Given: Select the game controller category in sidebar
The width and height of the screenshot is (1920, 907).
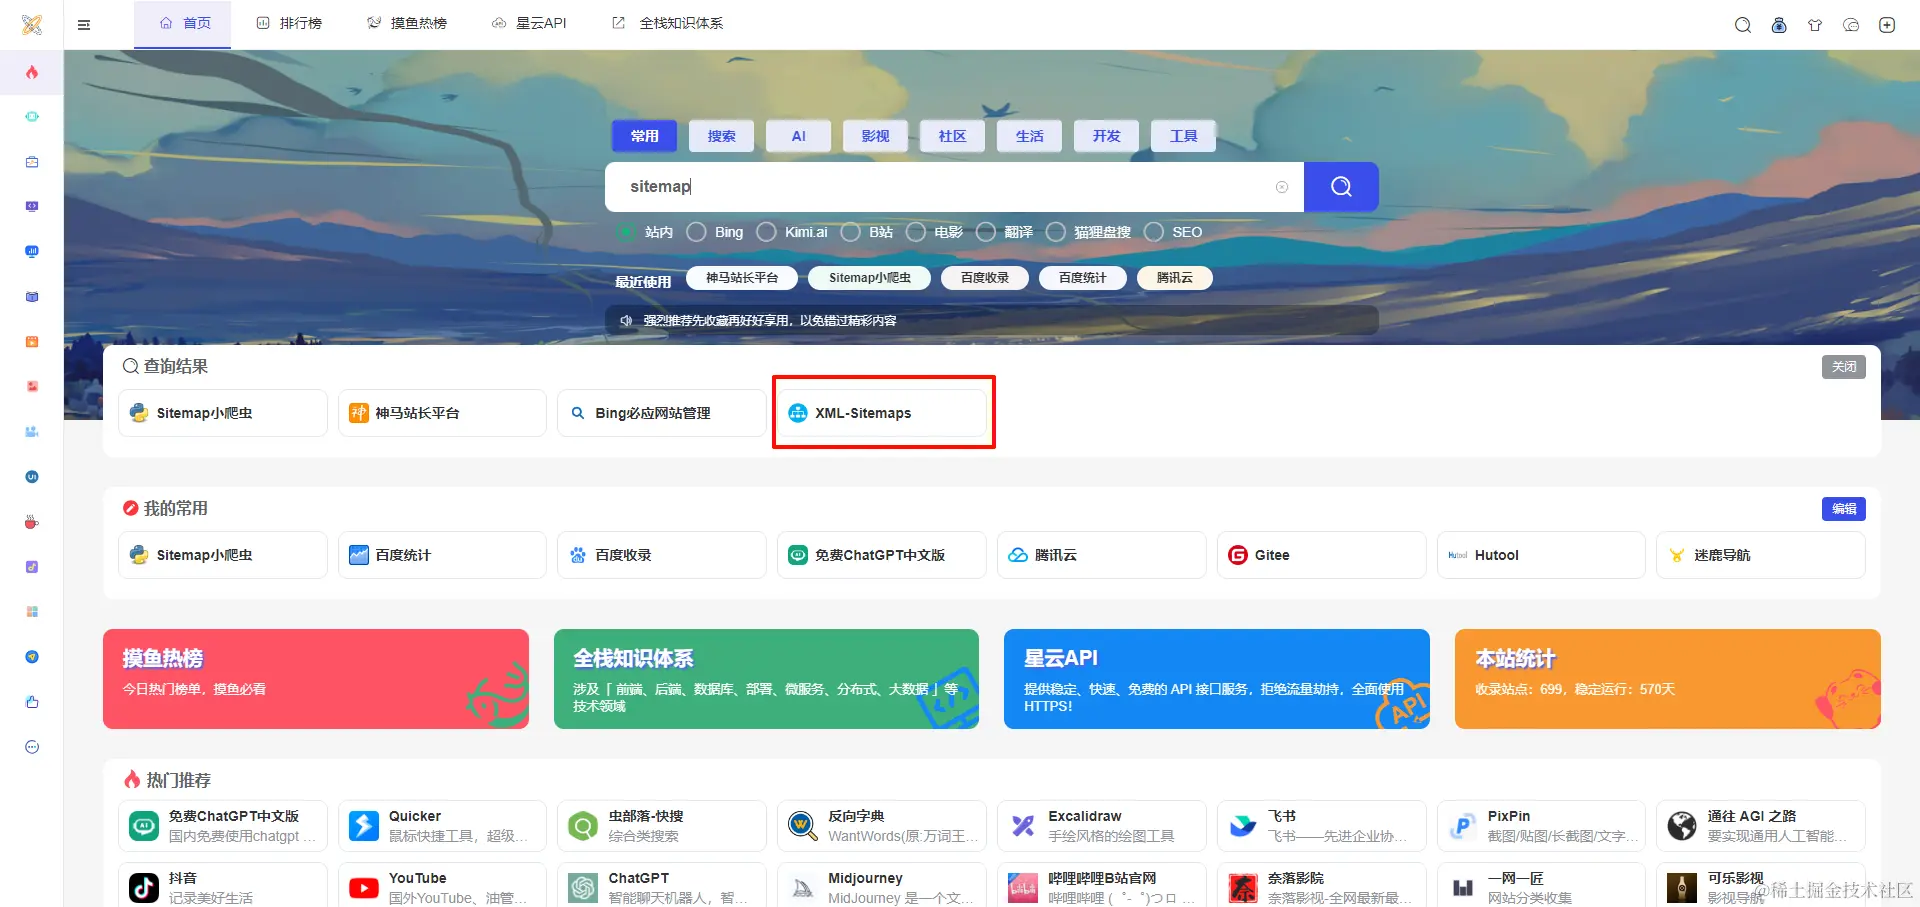Looking at the screenshot, I should click(x=32, y=116).
